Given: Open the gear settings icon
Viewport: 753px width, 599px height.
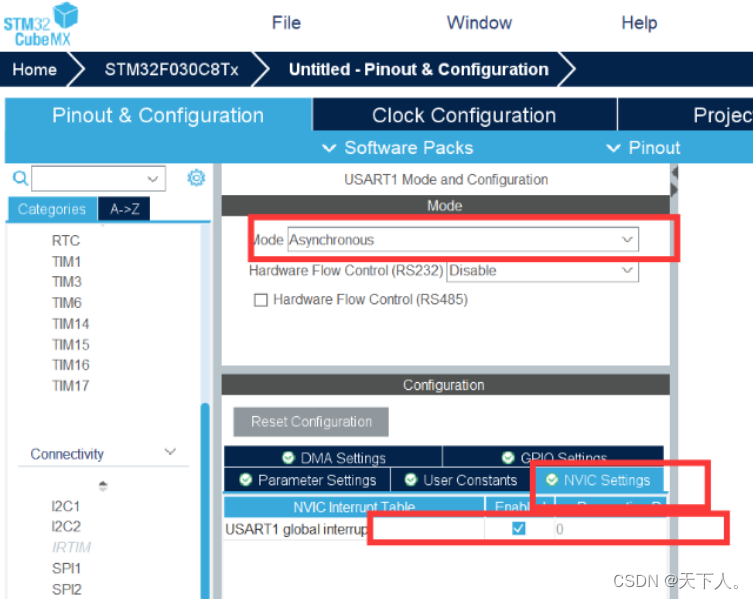Looking at the screenshot, I should tap(196, 178).
